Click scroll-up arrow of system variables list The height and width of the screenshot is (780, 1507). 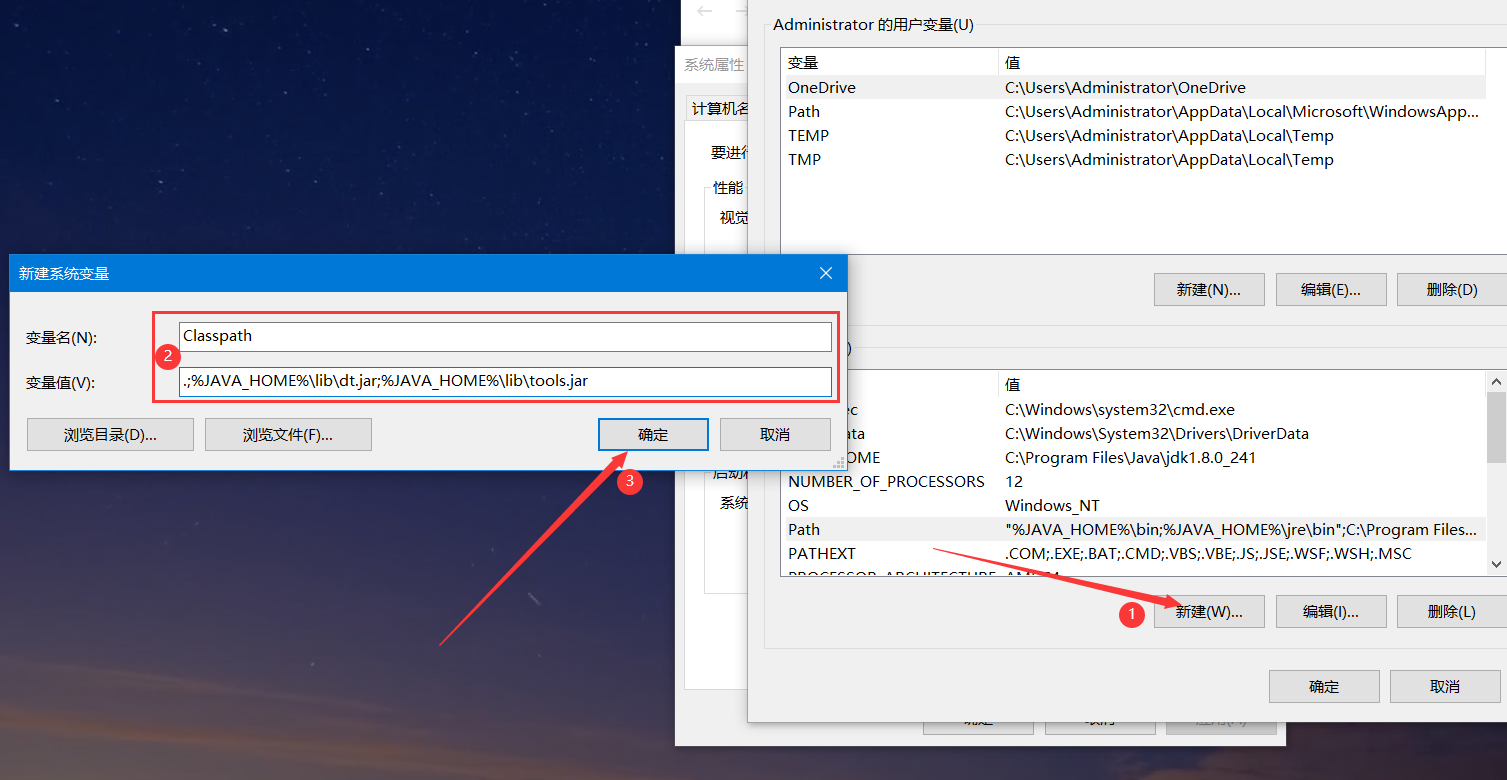tap(1496, 381)
